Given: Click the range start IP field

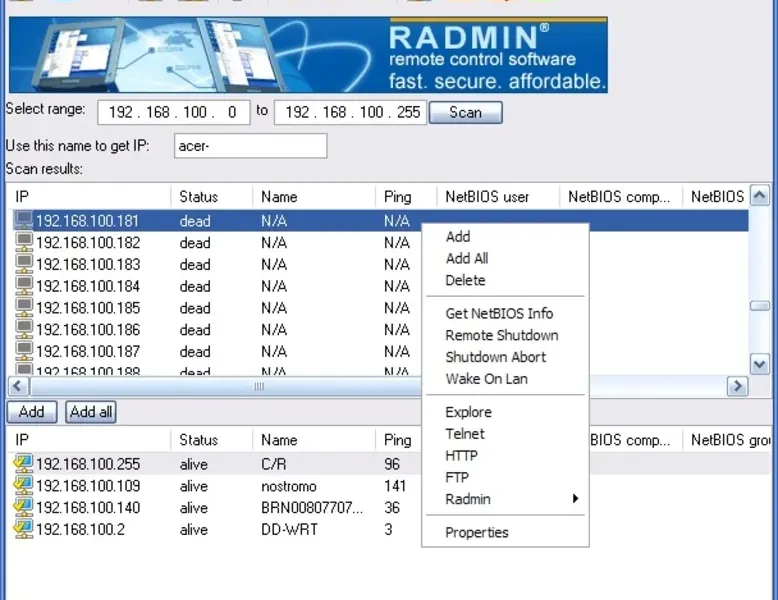Looking at the screenshot, I should click(174, 112).
